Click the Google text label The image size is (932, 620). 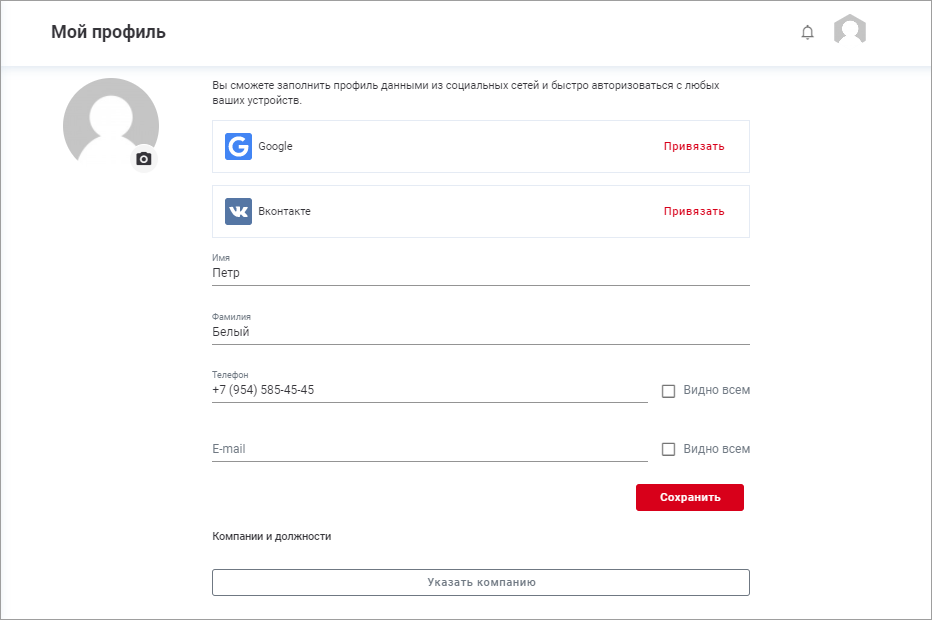pyautogui.click(x=275, y=146)
